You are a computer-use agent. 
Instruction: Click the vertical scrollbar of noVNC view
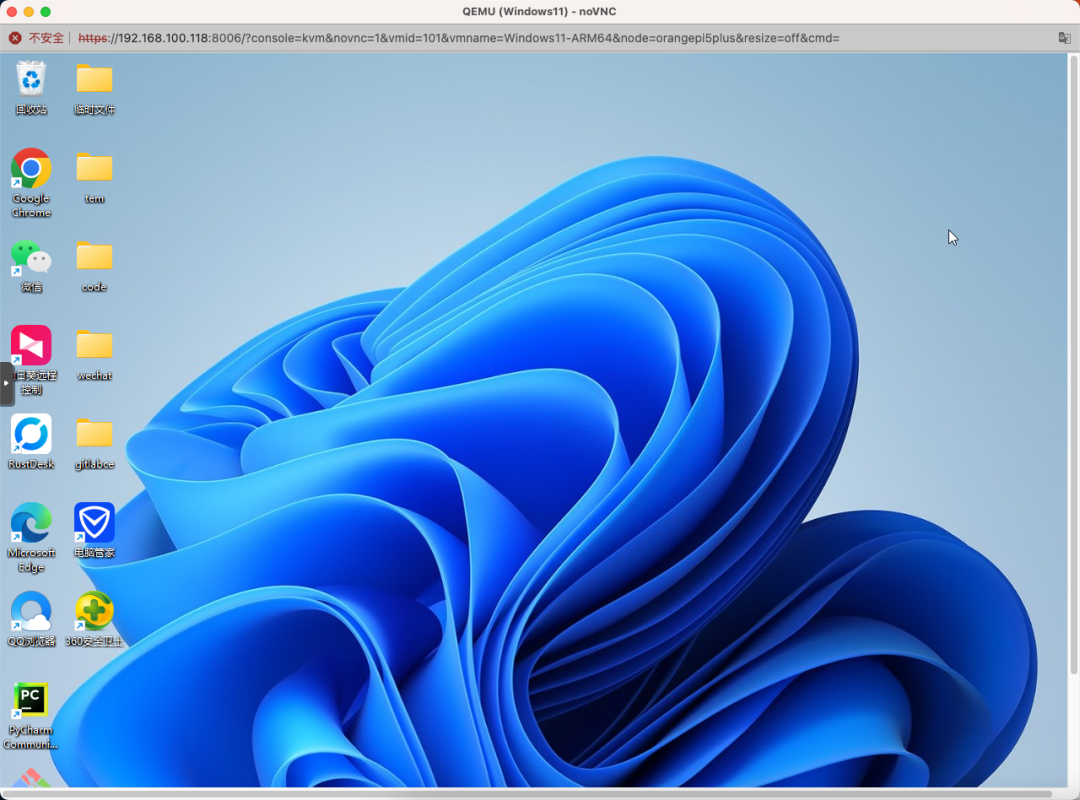click(x=1073, y=365)
